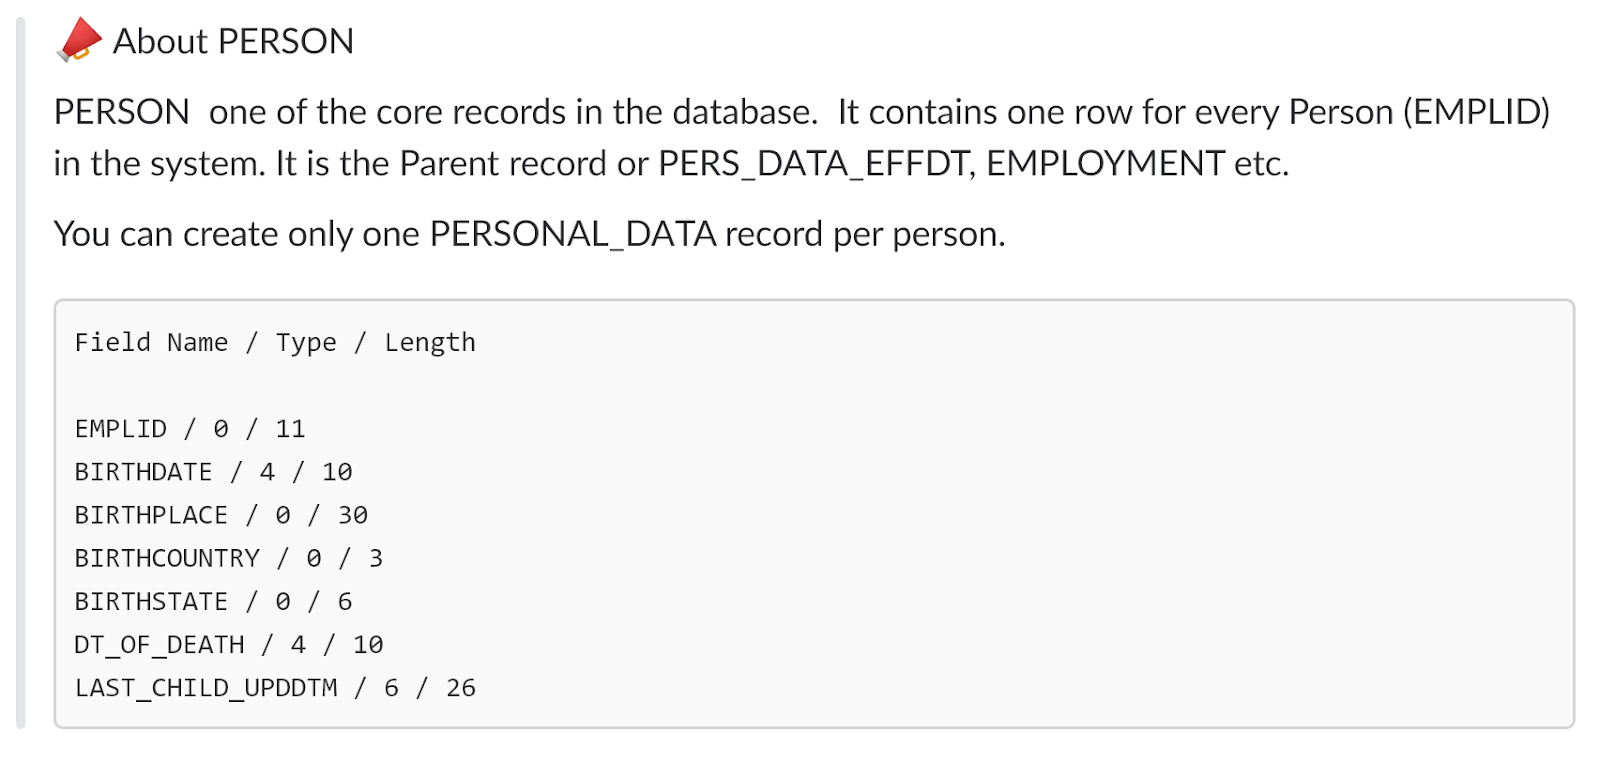Viewport: 1600px width, 763px height.
Task: Click the "About PERSON" heading
Action: [233, 42]
